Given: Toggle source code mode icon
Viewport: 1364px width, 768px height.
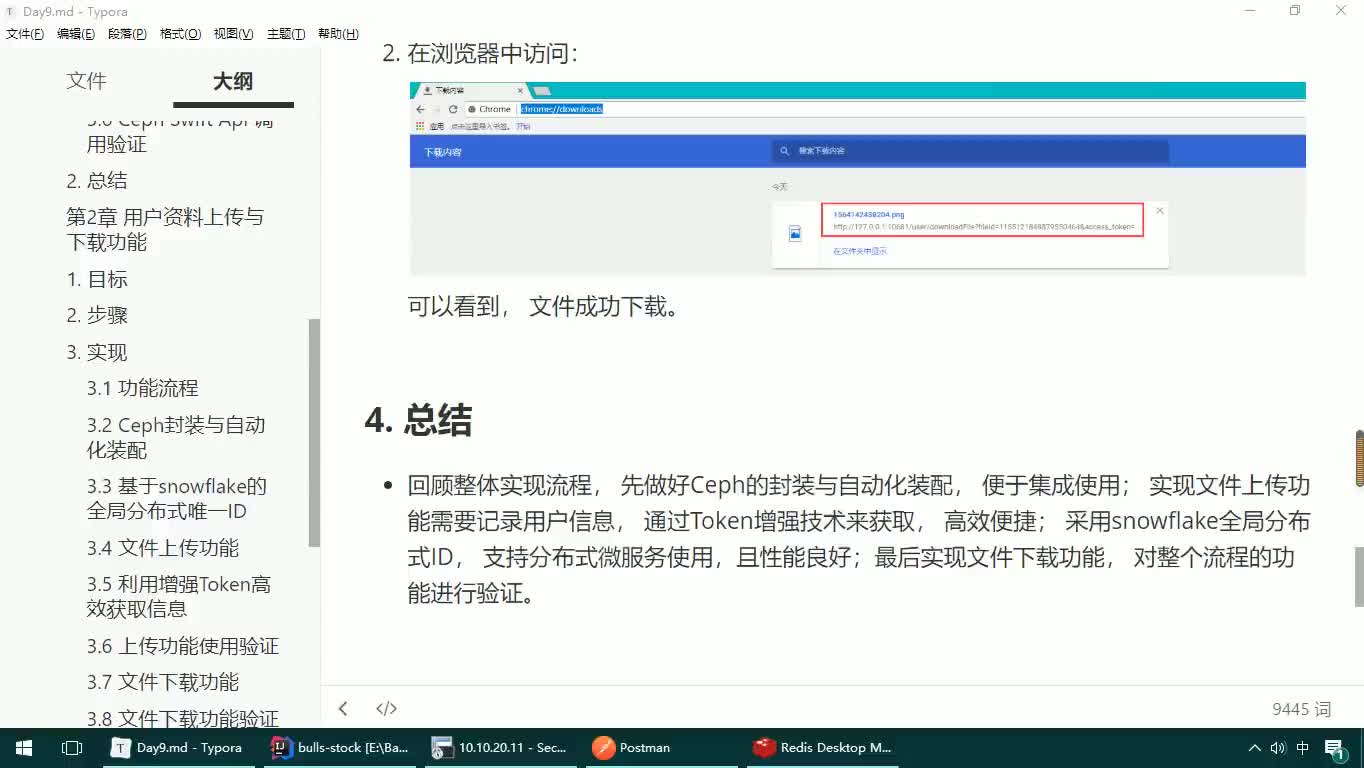Looking at the screenshot, I should tap(386, 708).
